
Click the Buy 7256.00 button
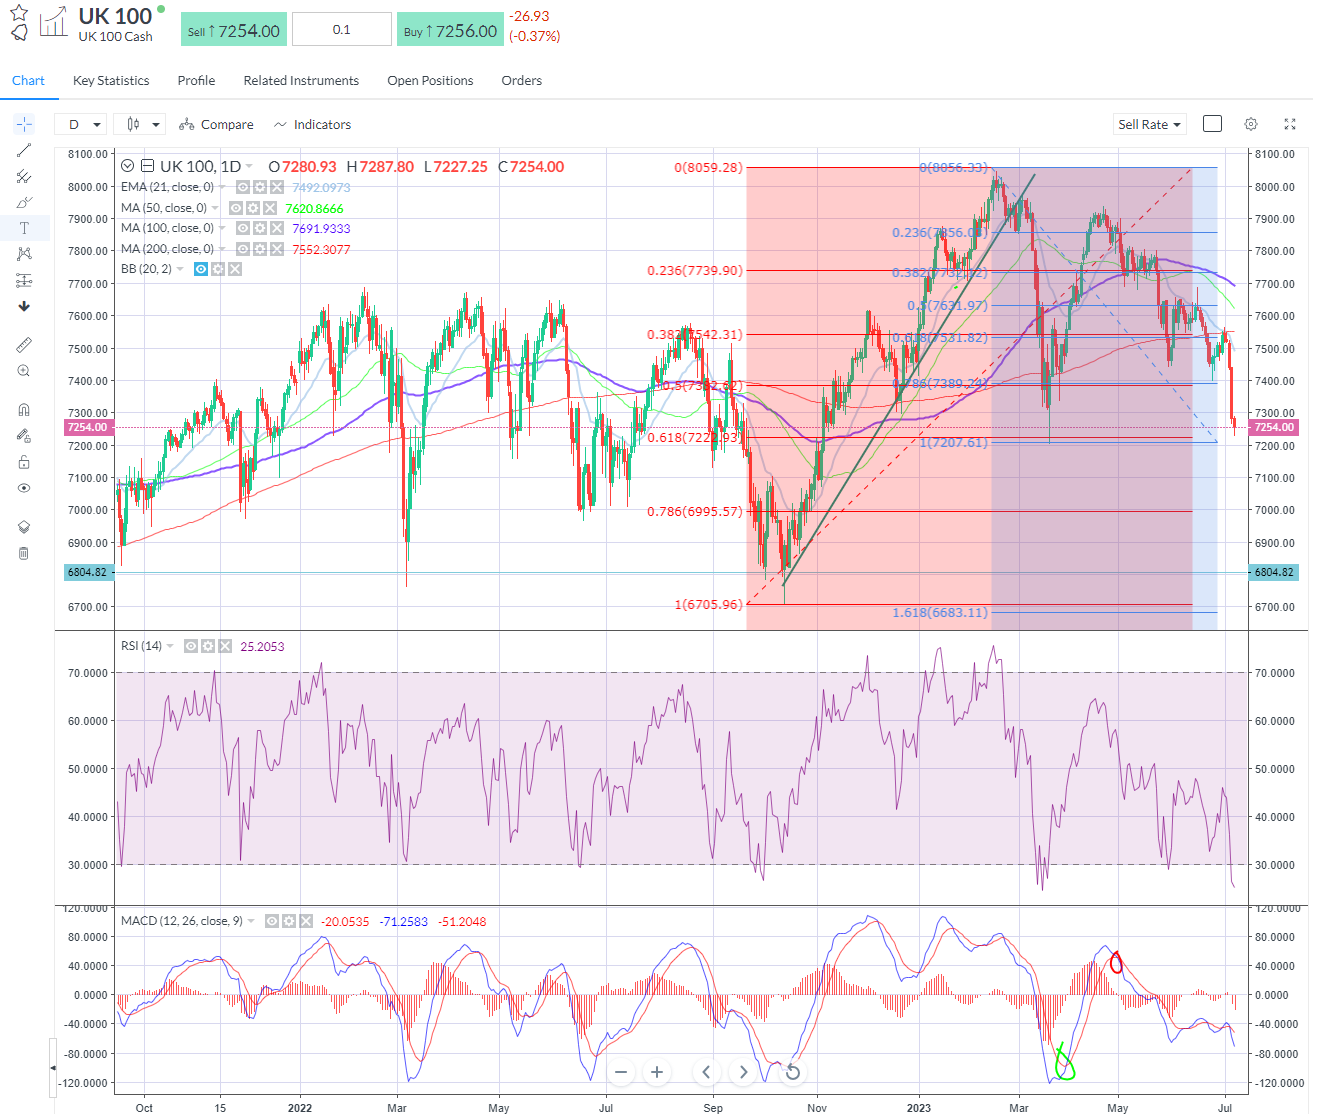pos(450,30)
